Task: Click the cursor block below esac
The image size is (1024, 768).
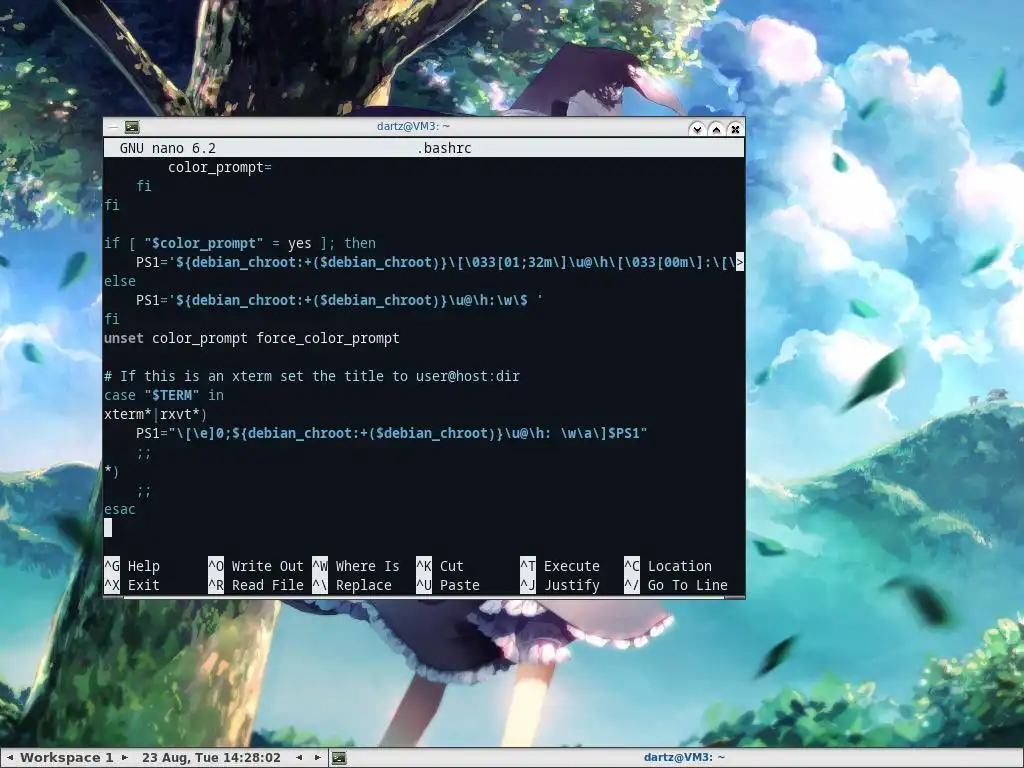Action: point(108,528)
